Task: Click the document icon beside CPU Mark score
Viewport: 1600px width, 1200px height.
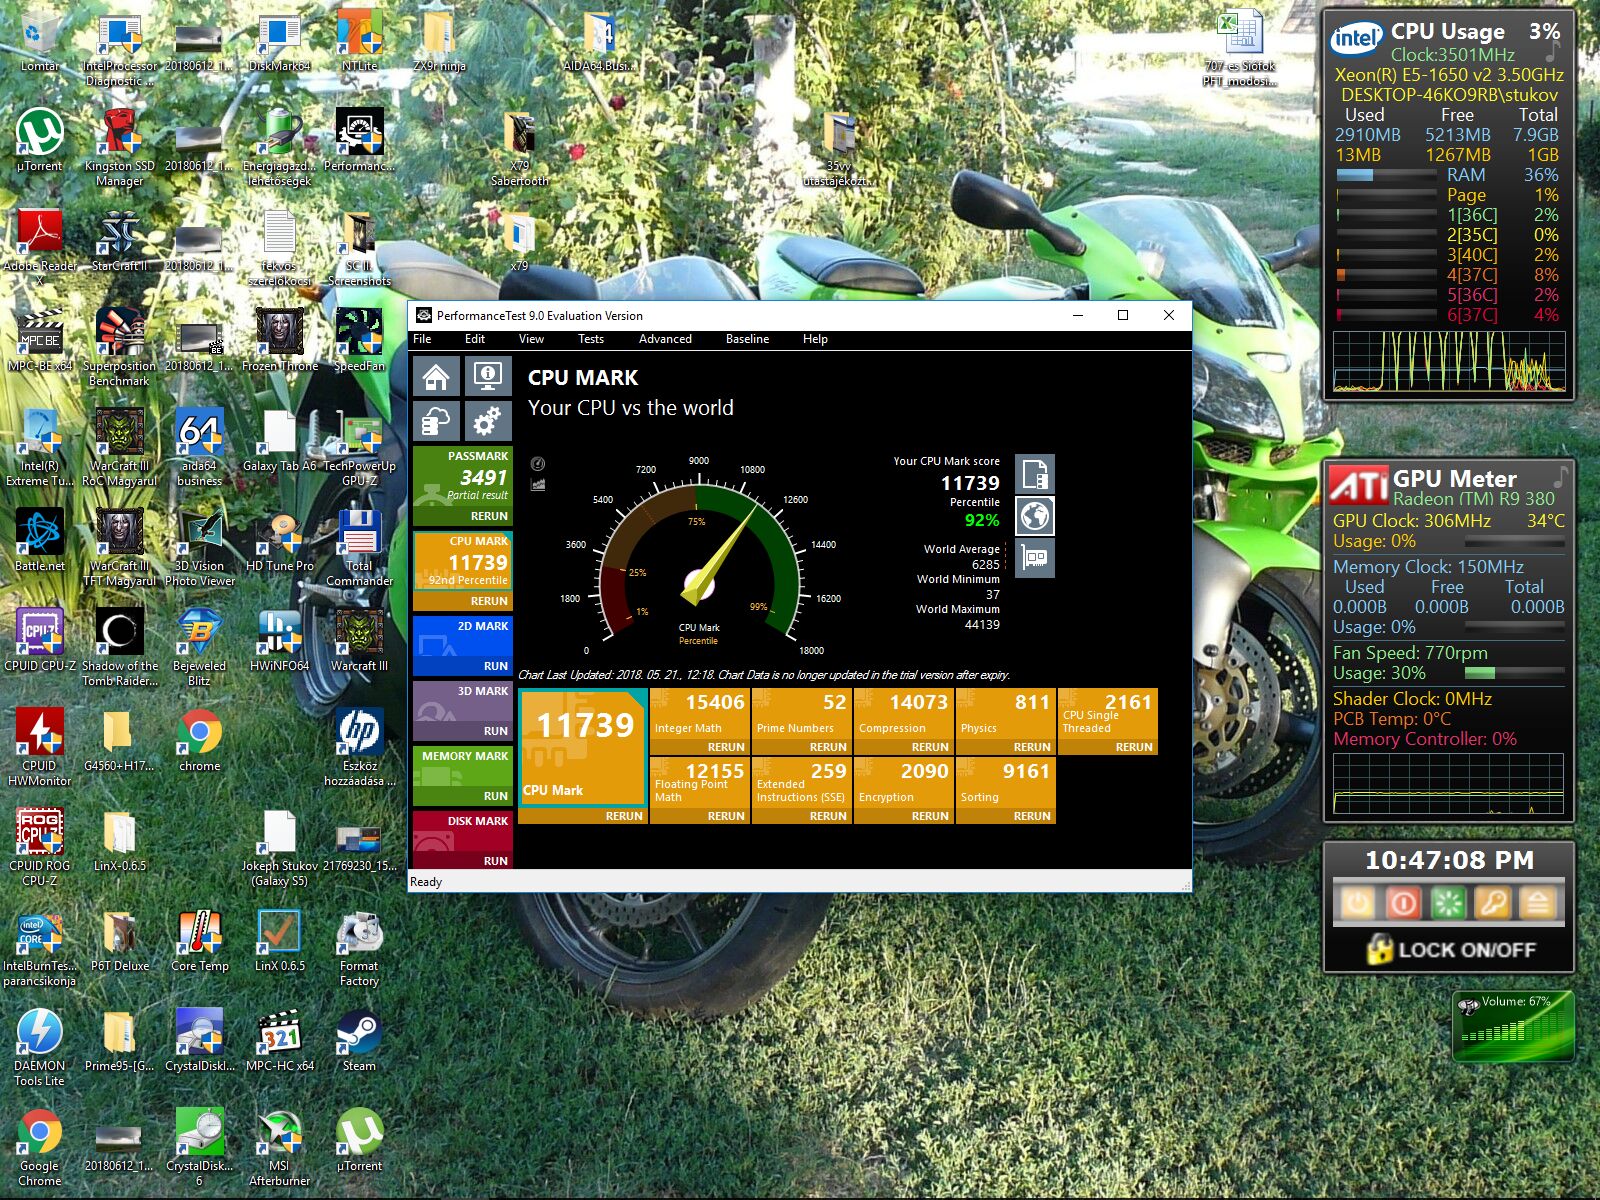Action: pos(1035,474)
